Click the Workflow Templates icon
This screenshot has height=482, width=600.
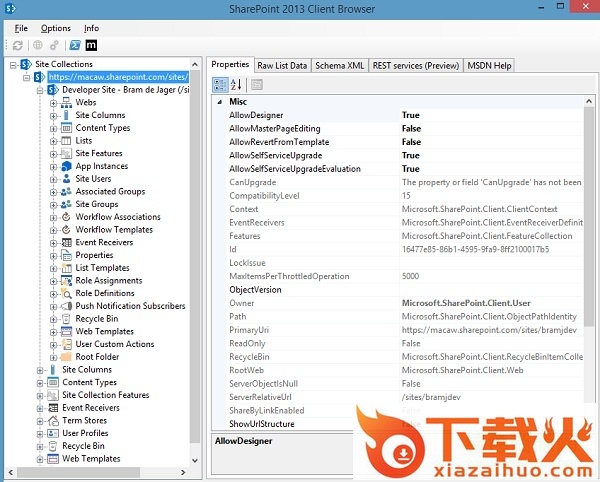click(66, 230)
